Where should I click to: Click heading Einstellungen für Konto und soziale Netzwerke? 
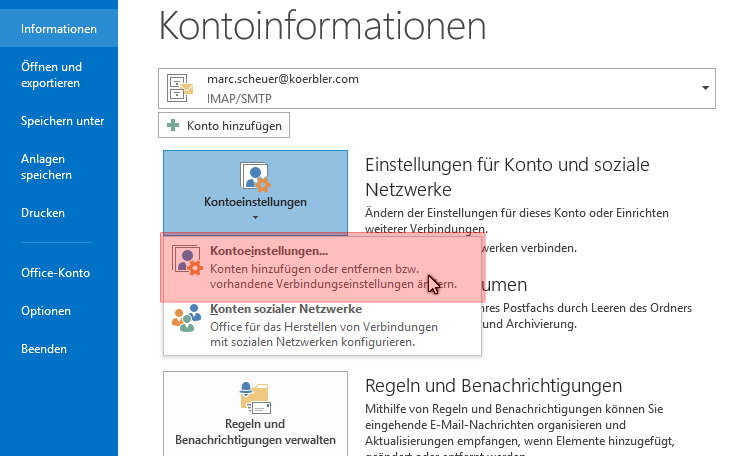[x=507, y=177]
